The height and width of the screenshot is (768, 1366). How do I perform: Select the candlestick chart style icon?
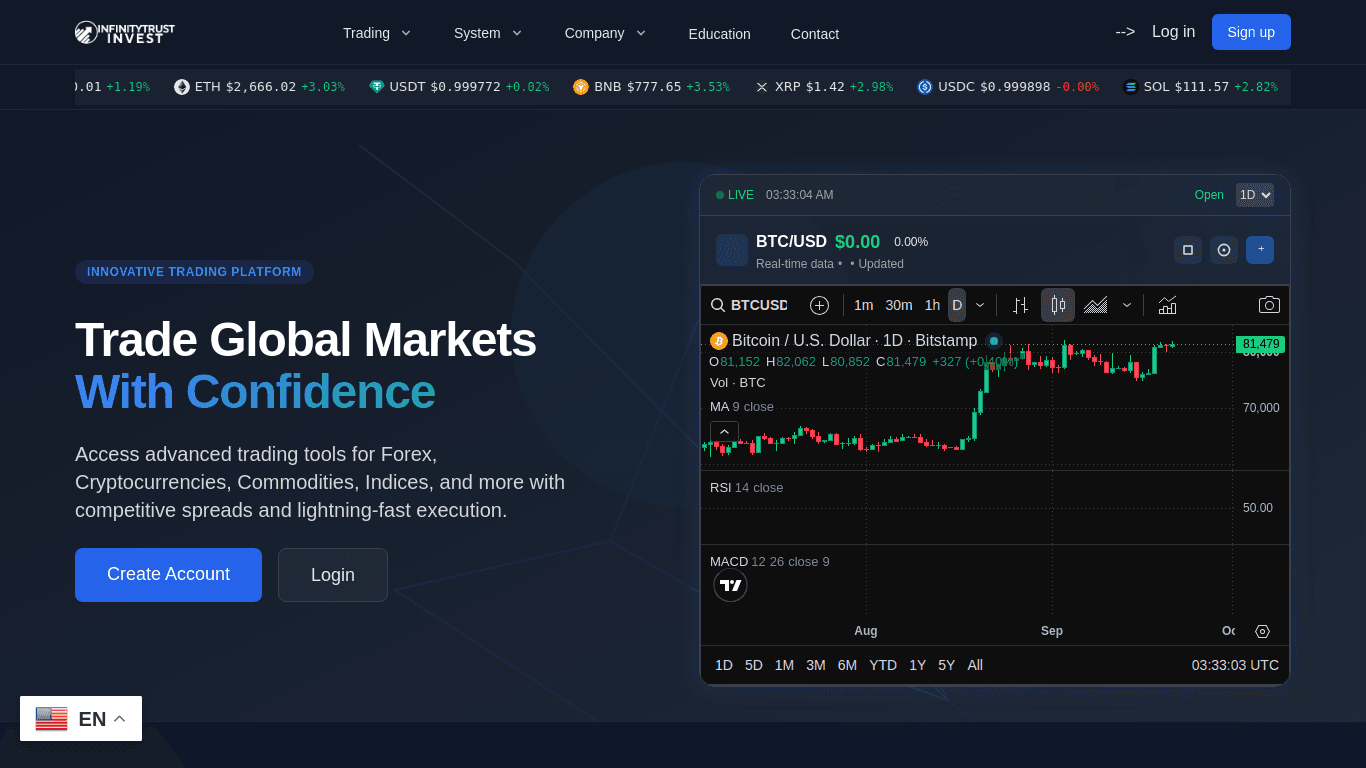pyautogui.click(x=1058, y=305)
